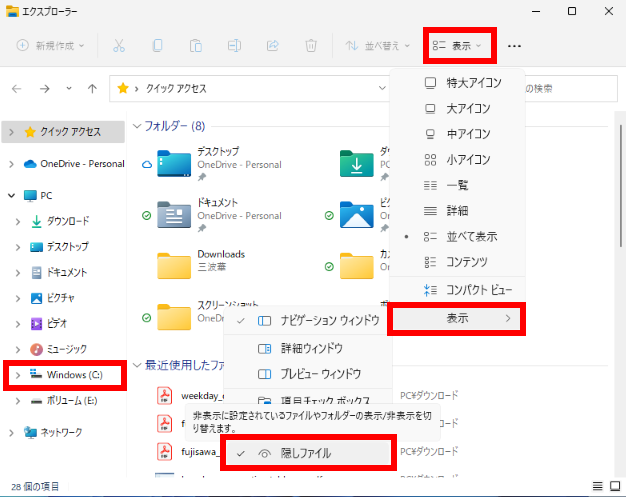The image size is (626, 497).
Task: Click the Cut scissors icon
Action: pyautogui.click(x=119, y=46)
